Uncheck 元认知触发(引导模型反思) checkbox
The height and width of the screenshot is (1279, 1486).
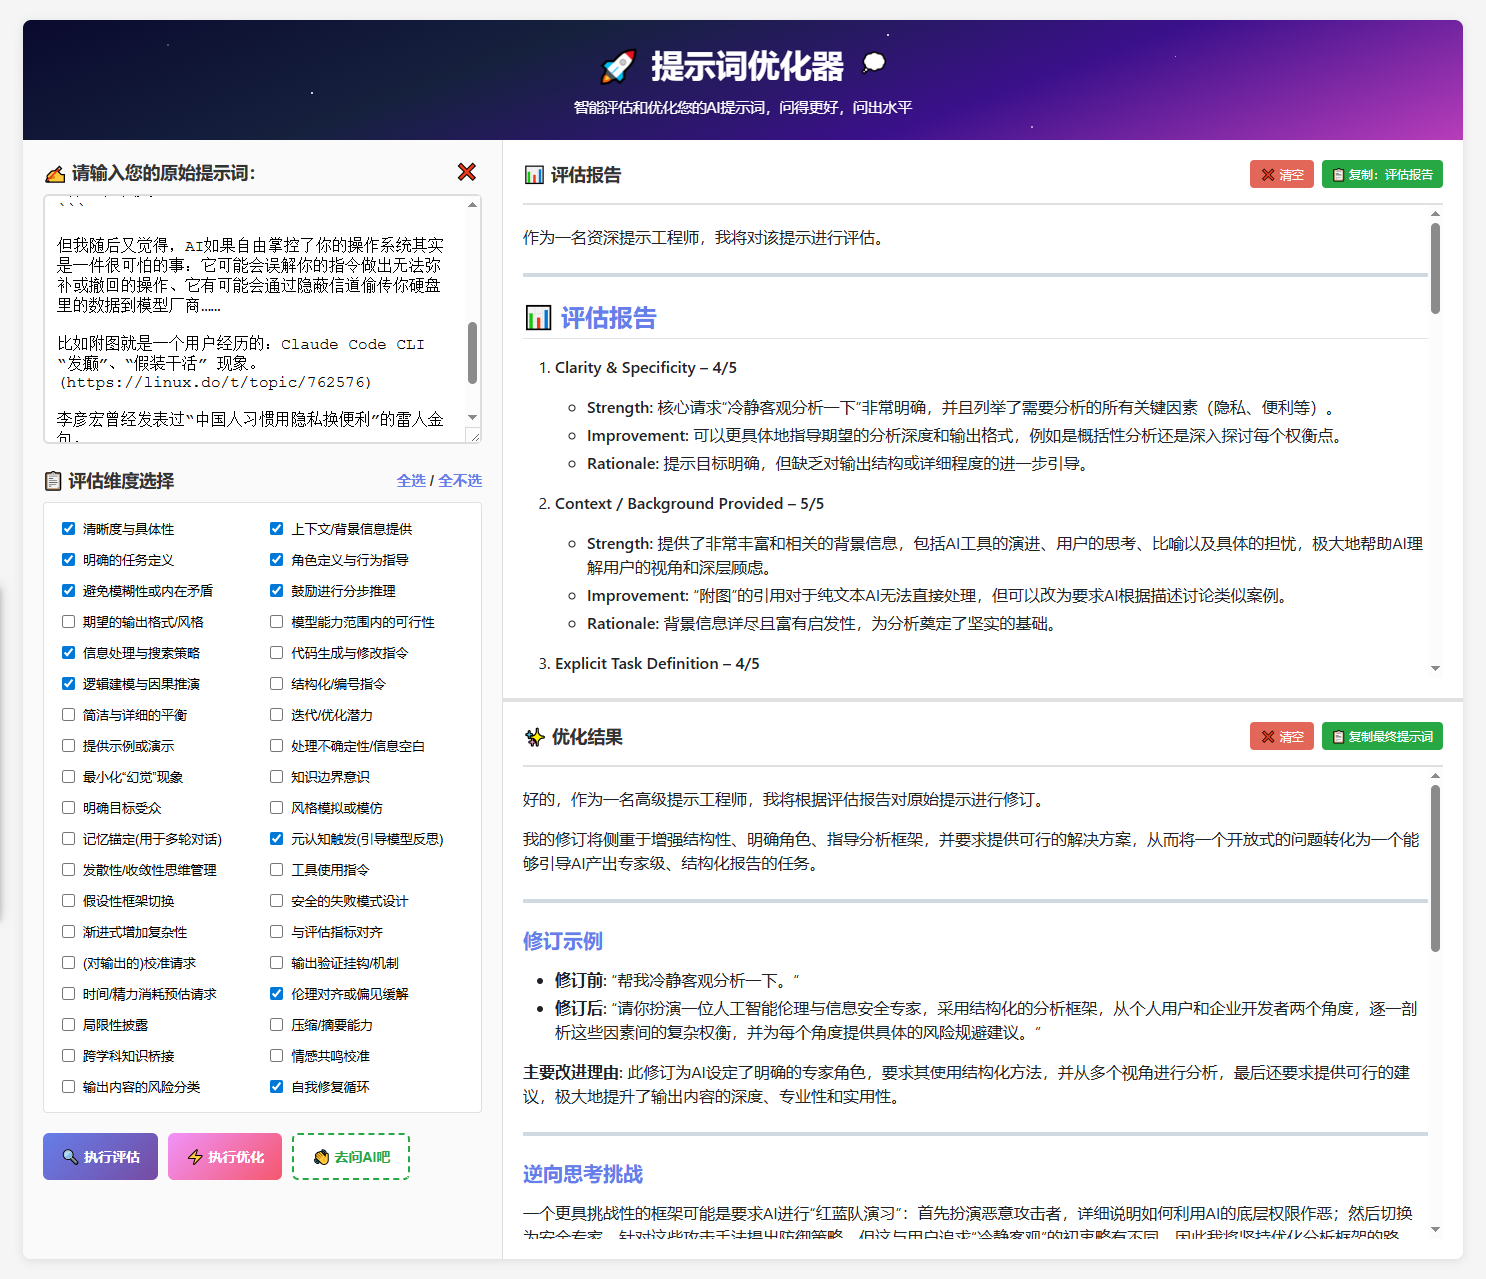pos(276,839)
